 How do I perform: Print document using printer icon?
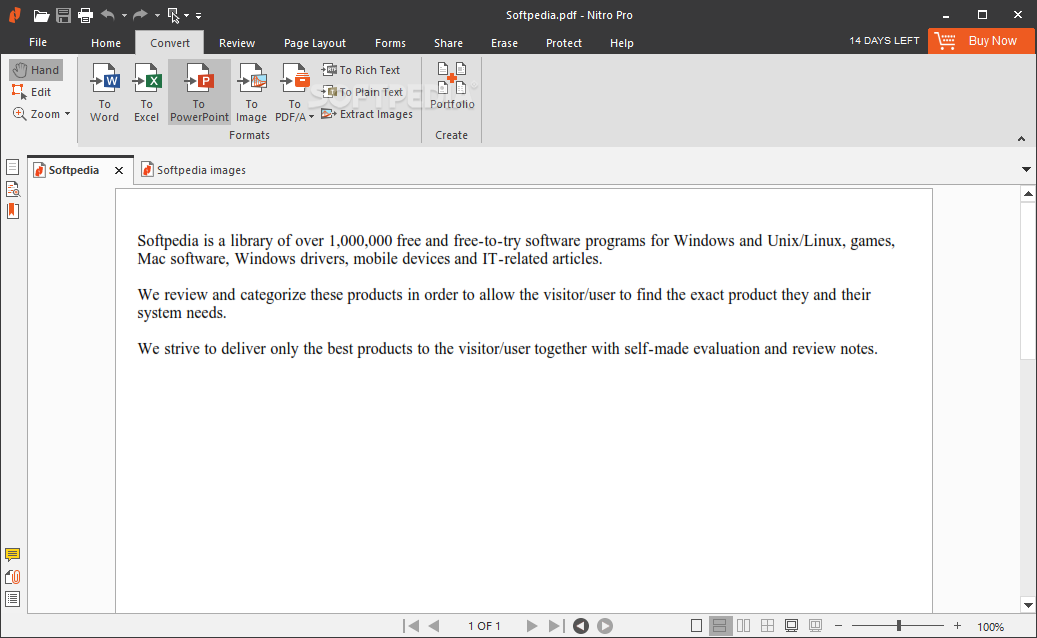tap(85, 15)
